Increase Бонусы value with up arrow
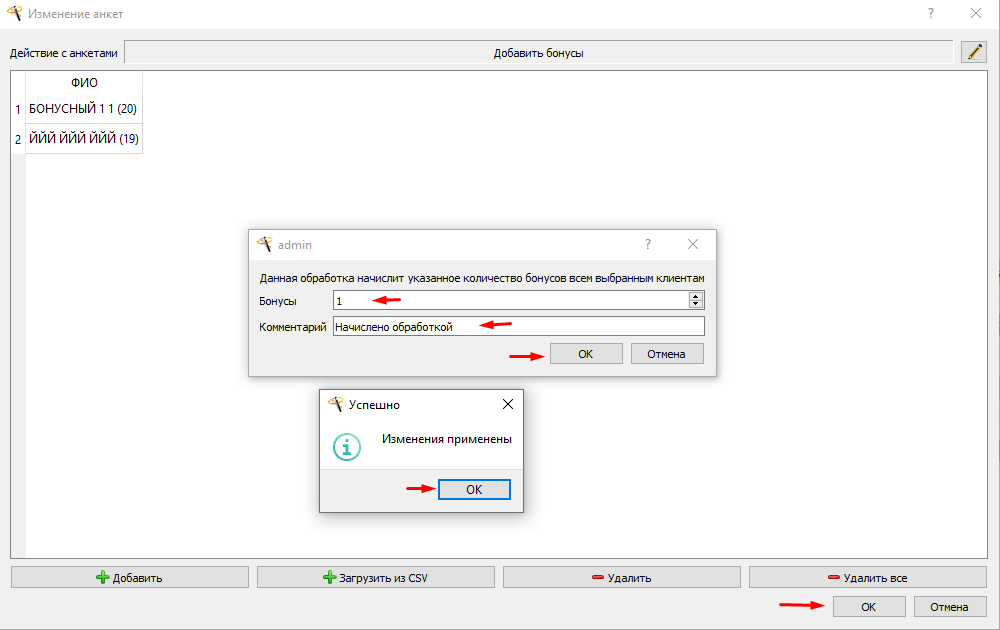 (696, 297)
